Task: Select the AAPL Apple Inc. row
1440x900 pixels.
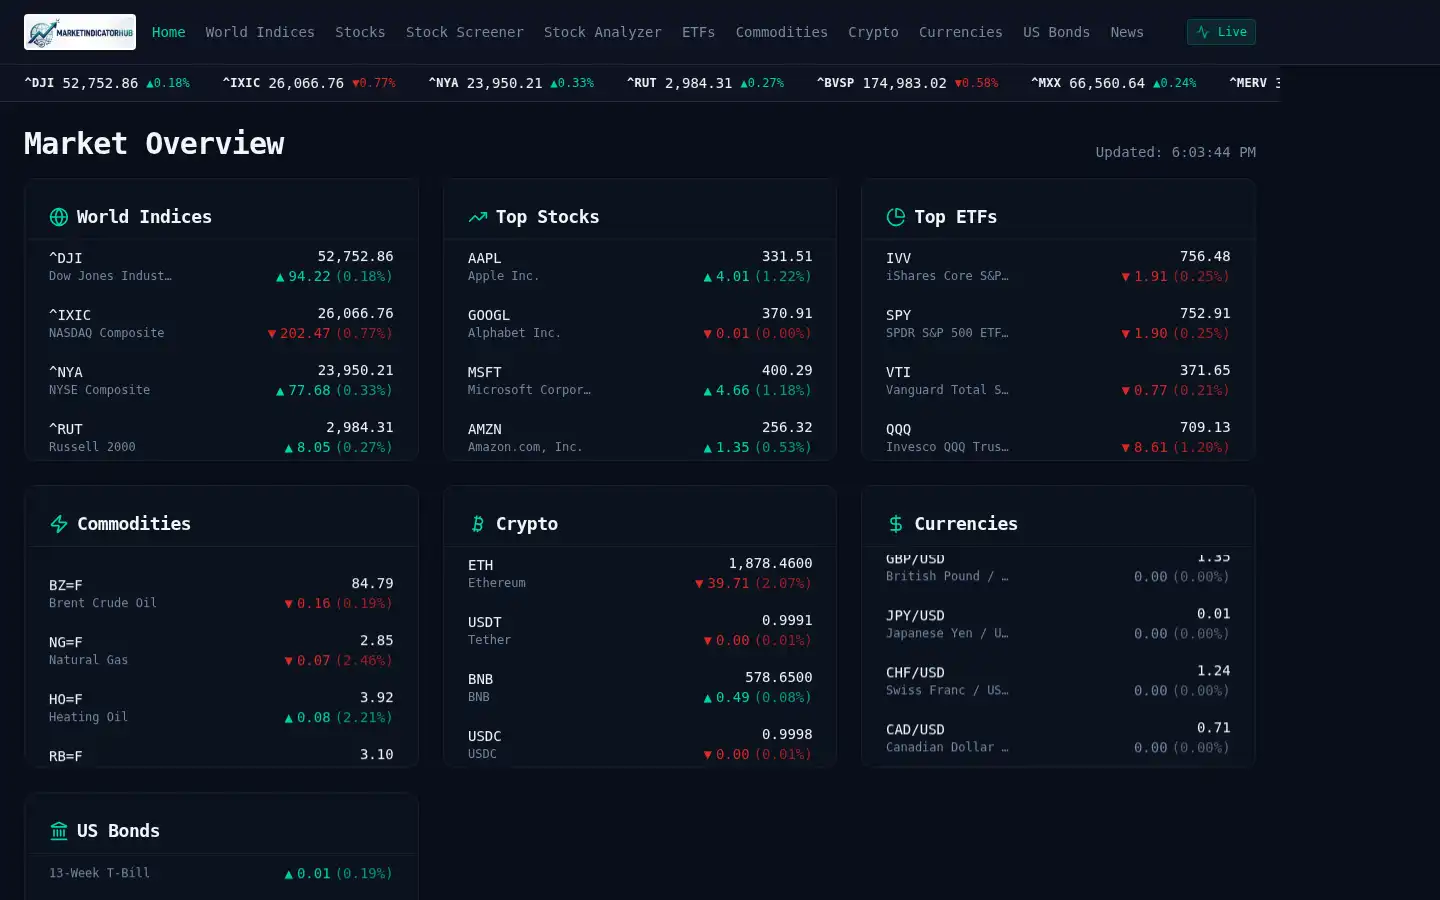Action: 640,267
